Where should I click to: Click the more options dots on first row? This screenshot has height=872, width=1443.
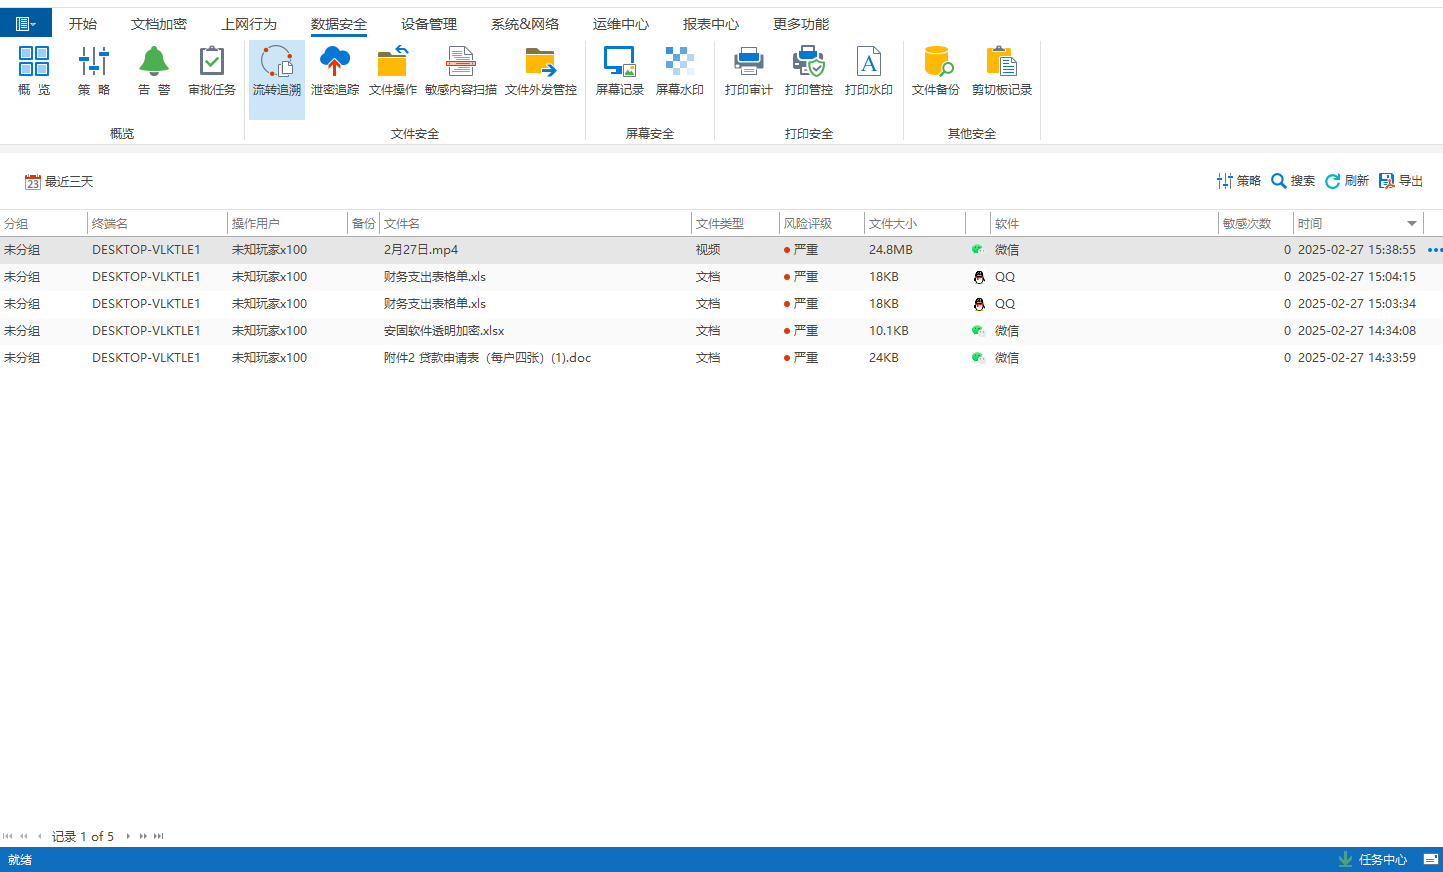point(1435,250)
